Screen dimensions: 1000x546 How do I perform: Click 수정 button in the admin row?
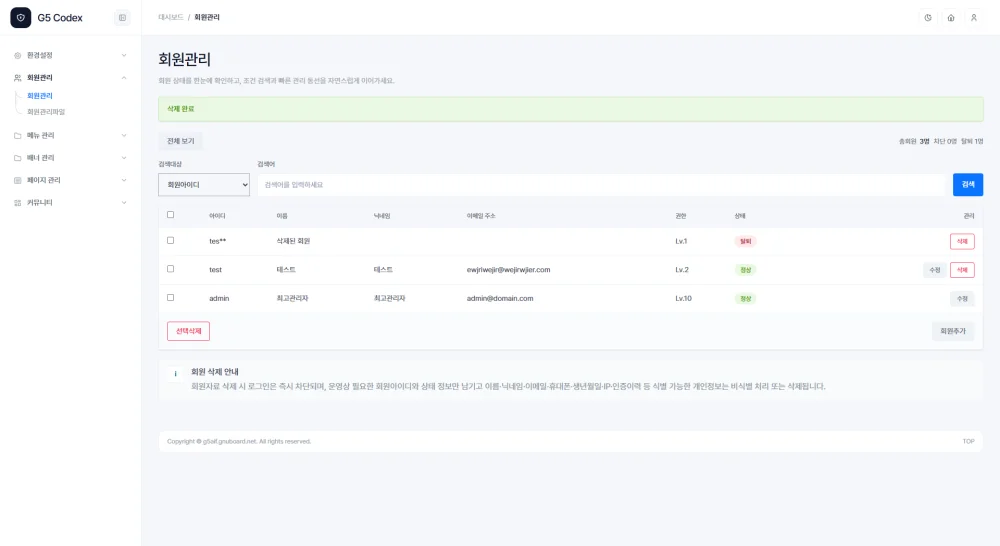click(x=962, y=299)
